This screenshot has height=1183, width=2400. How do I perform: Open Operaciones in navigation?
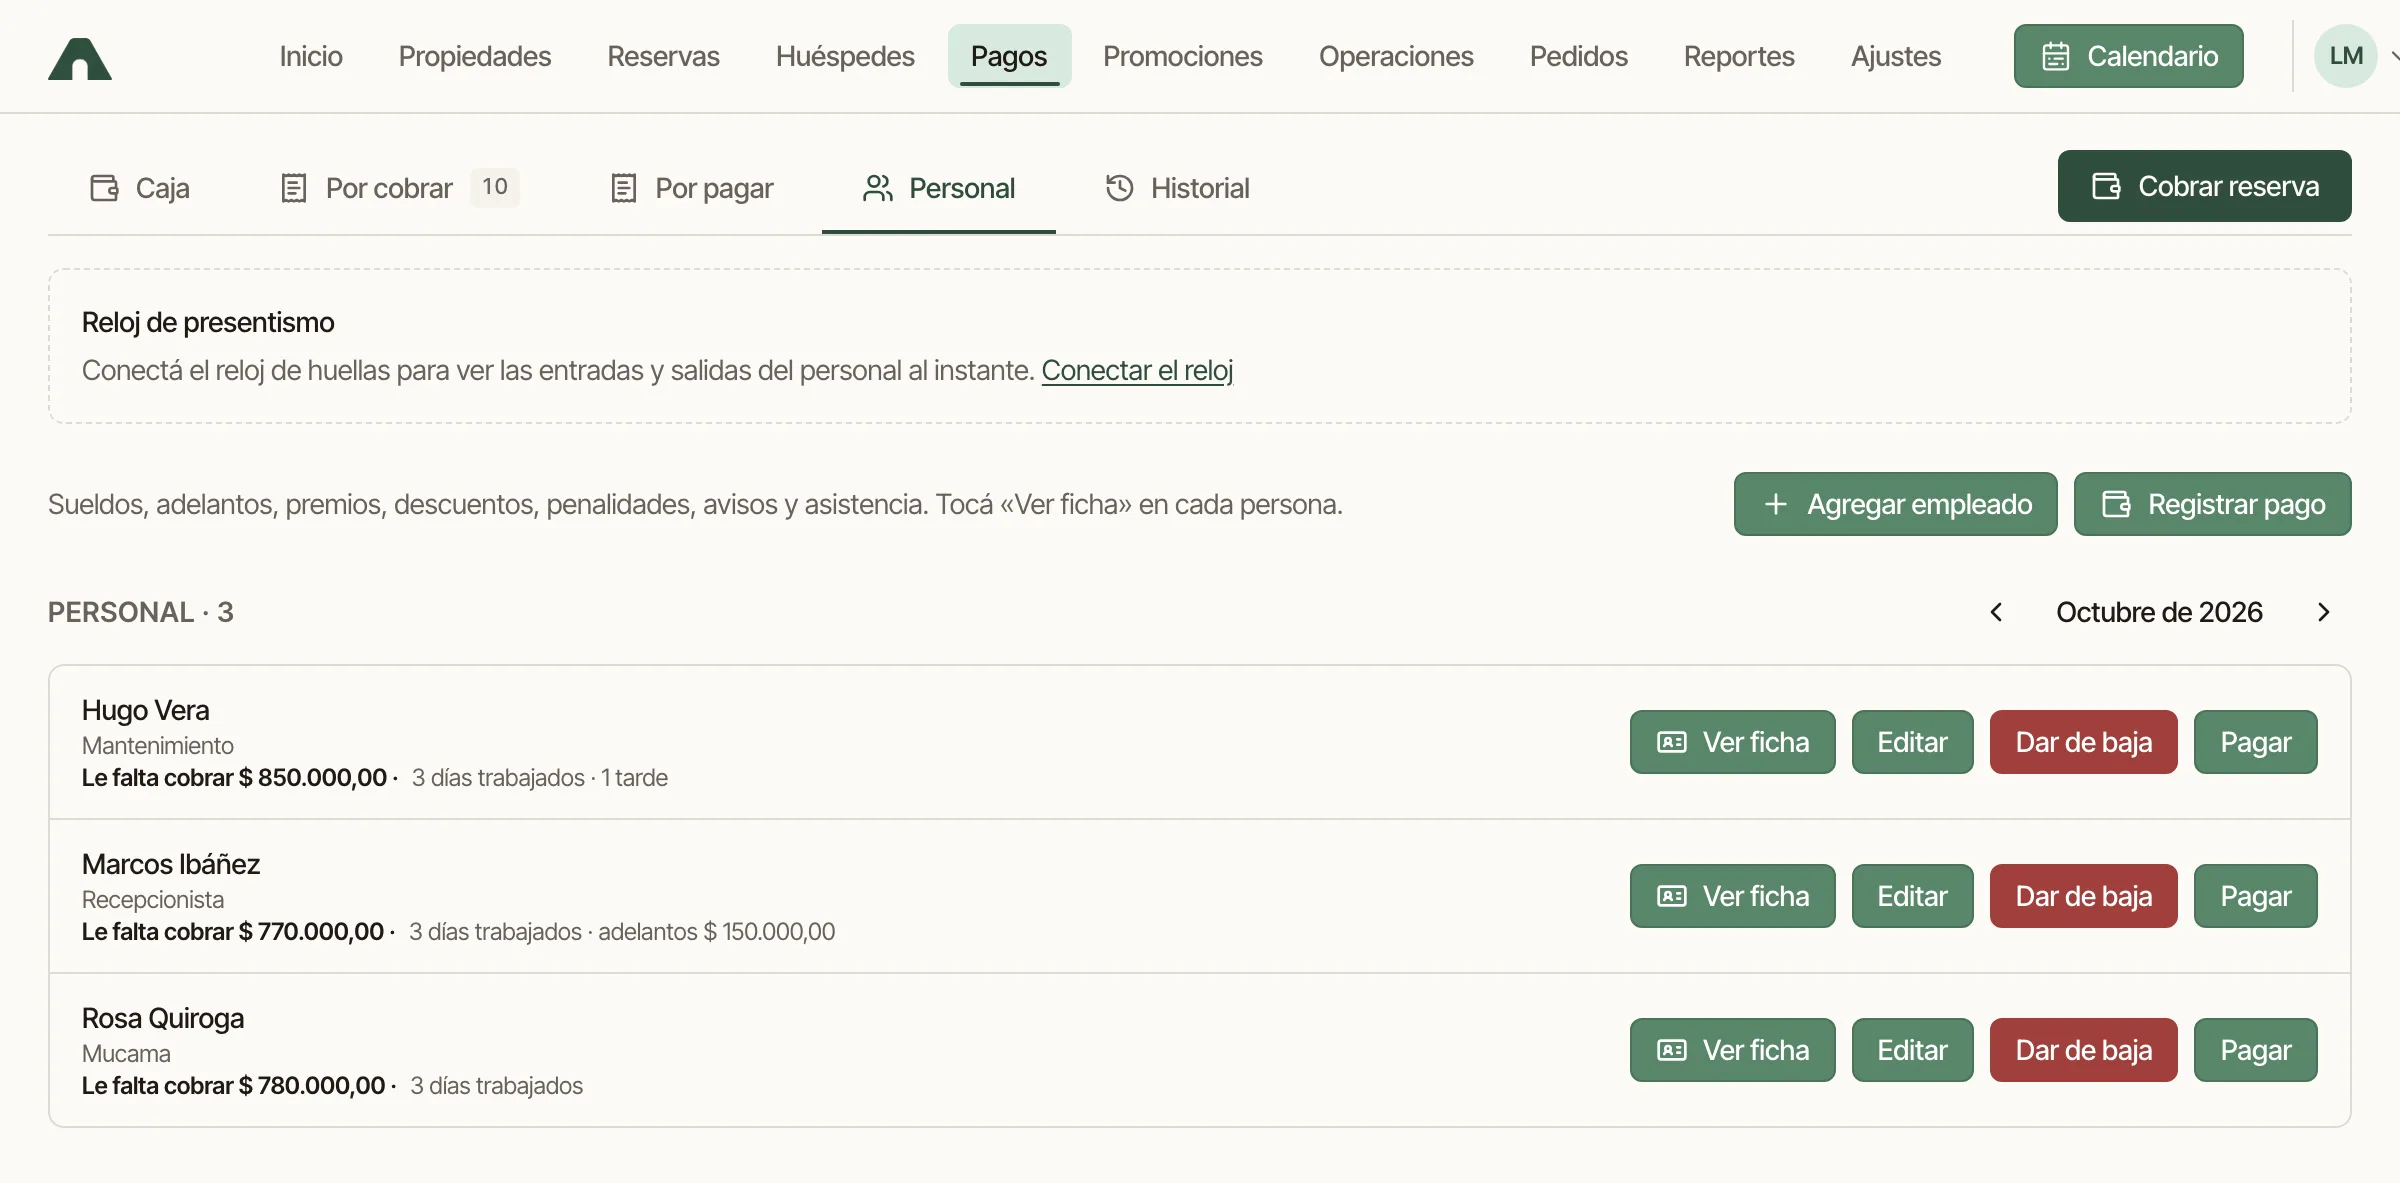1396,56
